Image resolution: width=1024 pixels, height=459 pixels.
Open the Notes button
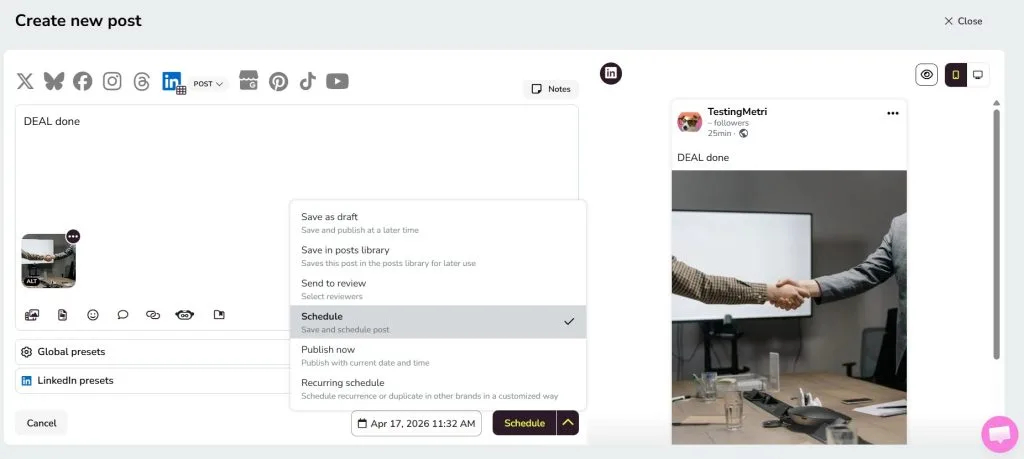tap(551, 89)
